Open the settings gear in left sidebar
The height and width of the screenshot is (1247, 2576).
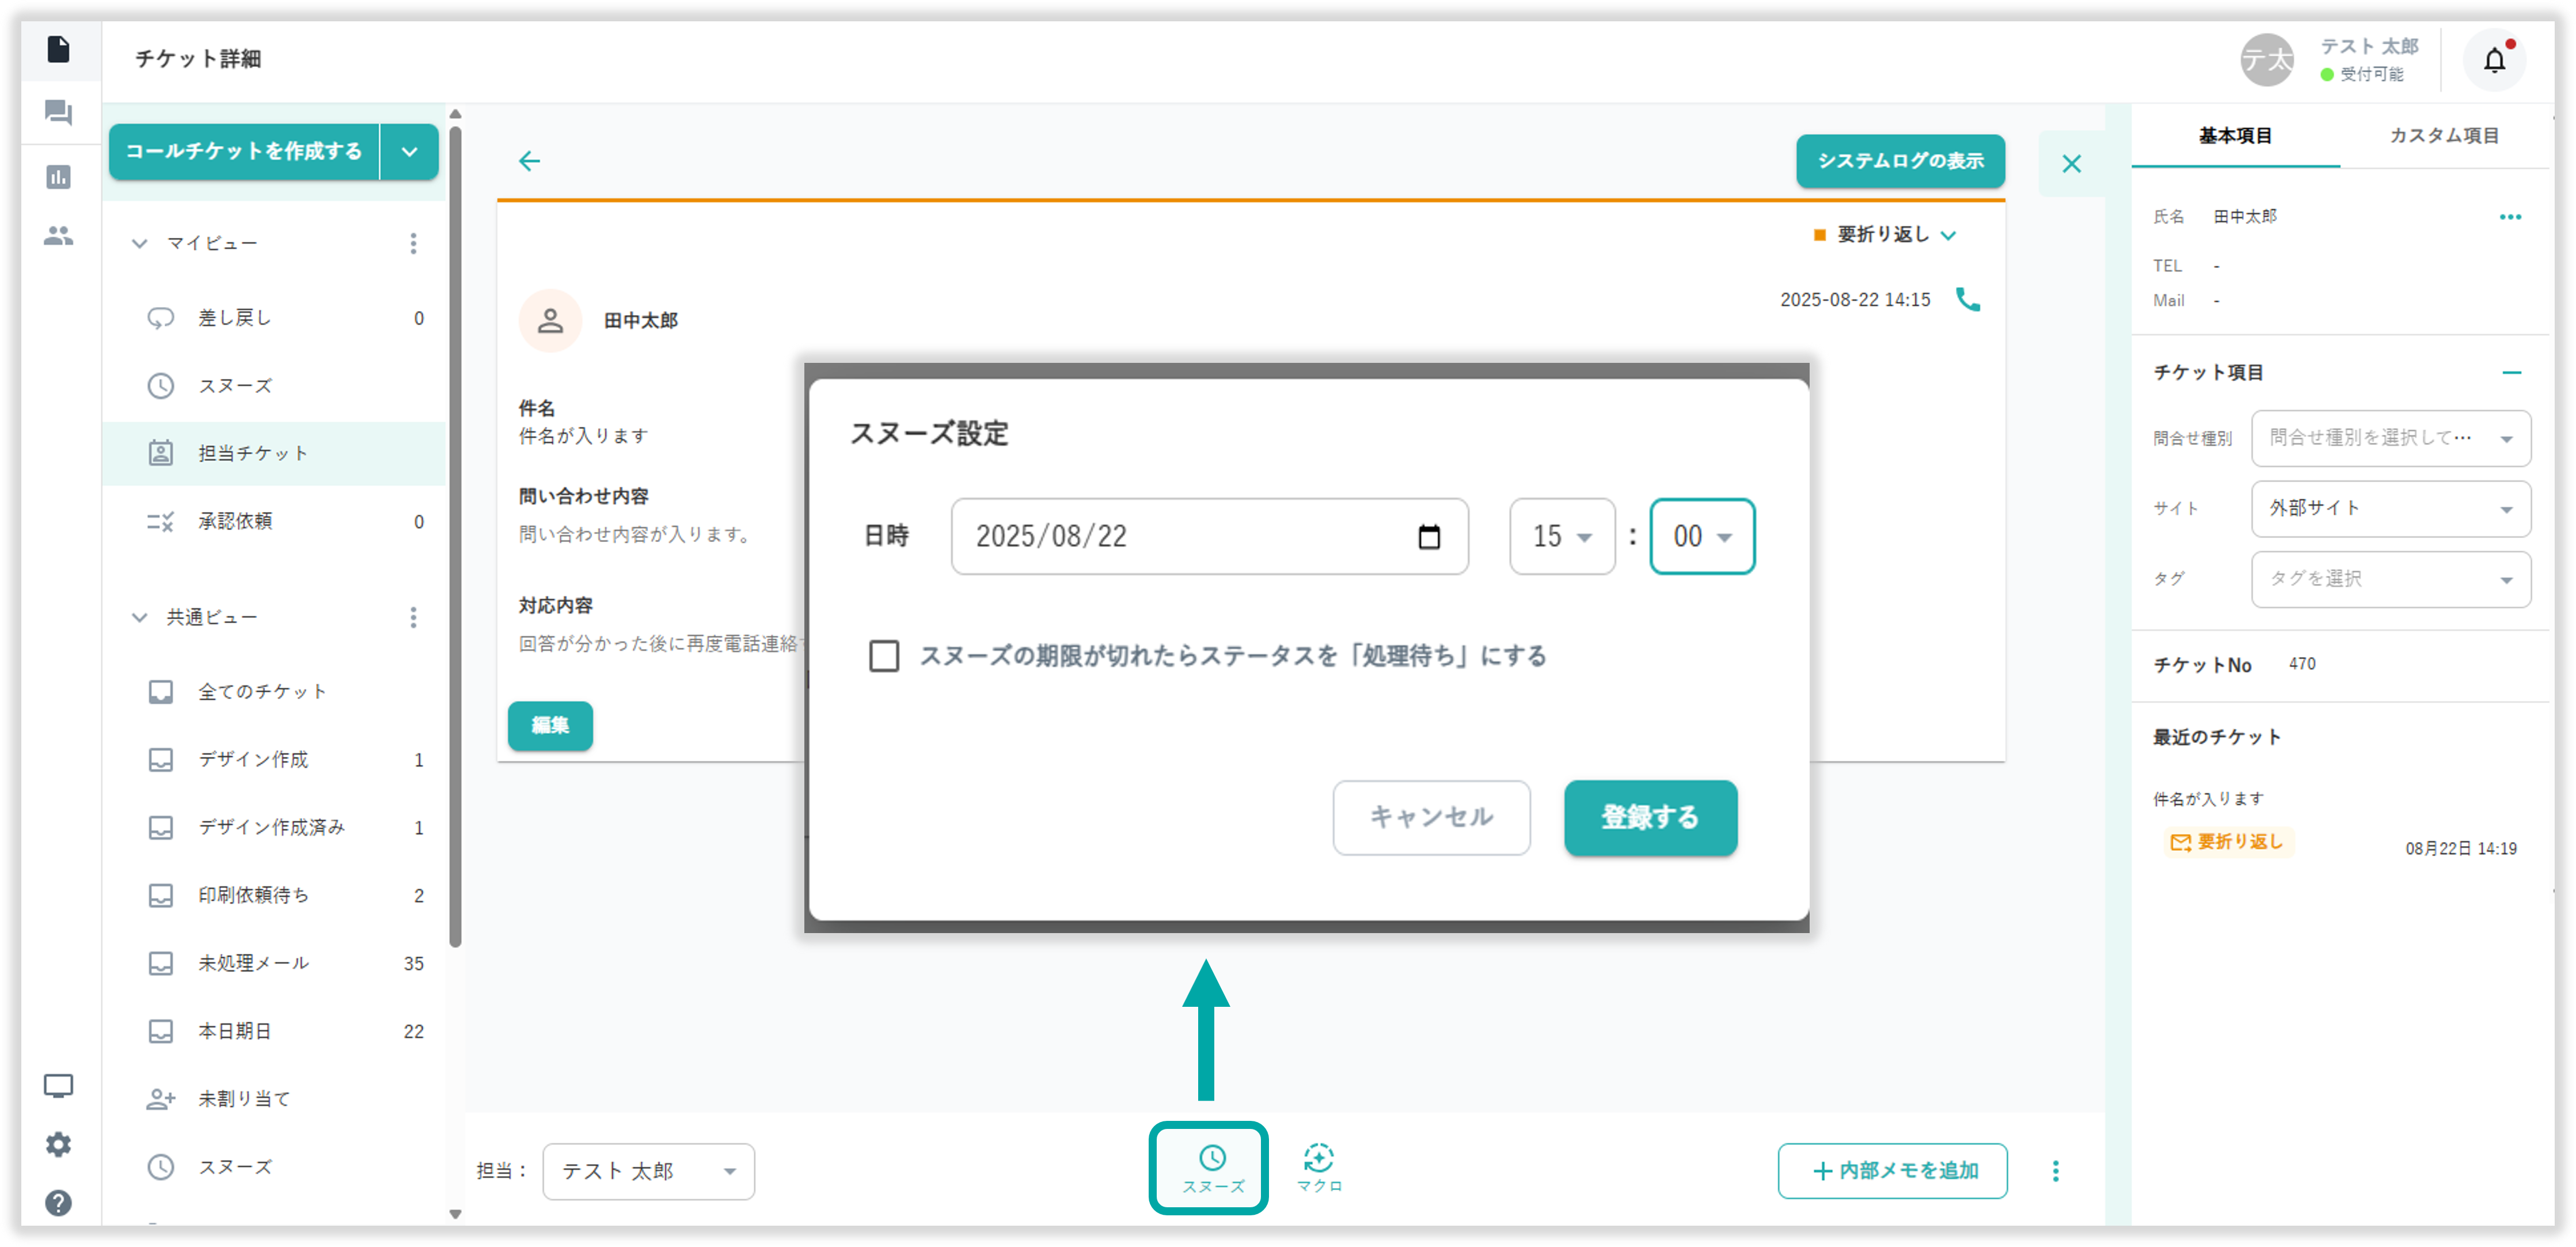[58, 1145]
